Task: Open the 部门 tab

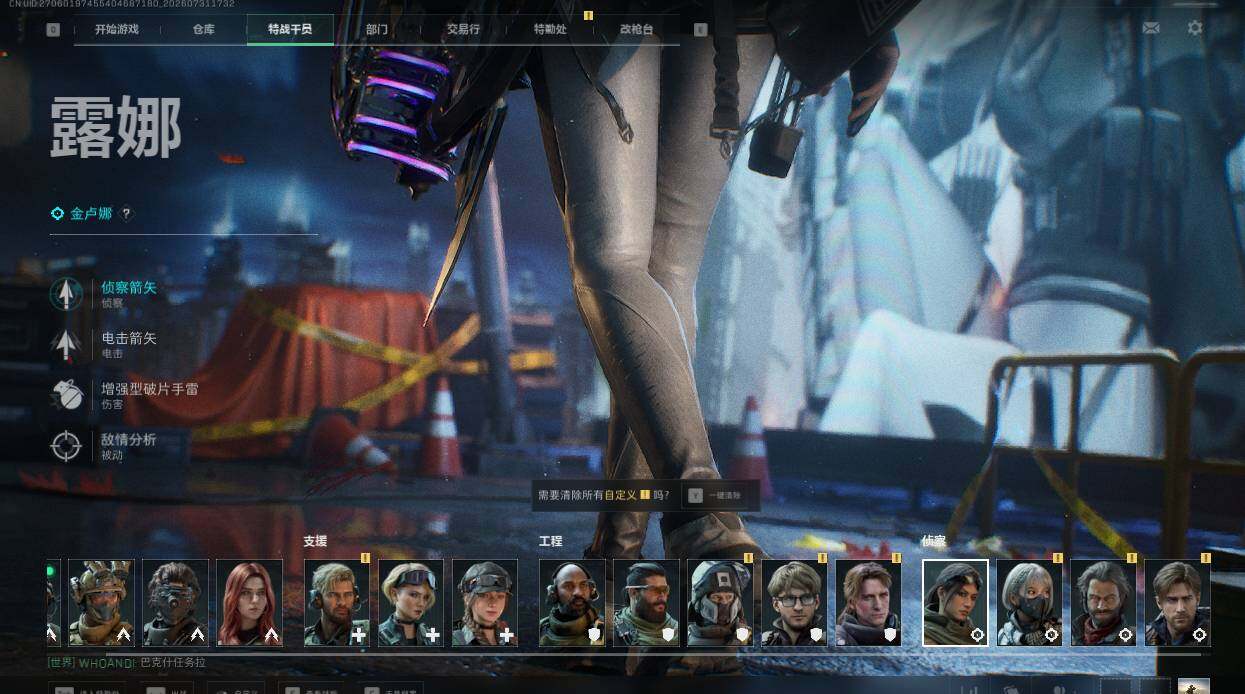Action: [377, 29]
